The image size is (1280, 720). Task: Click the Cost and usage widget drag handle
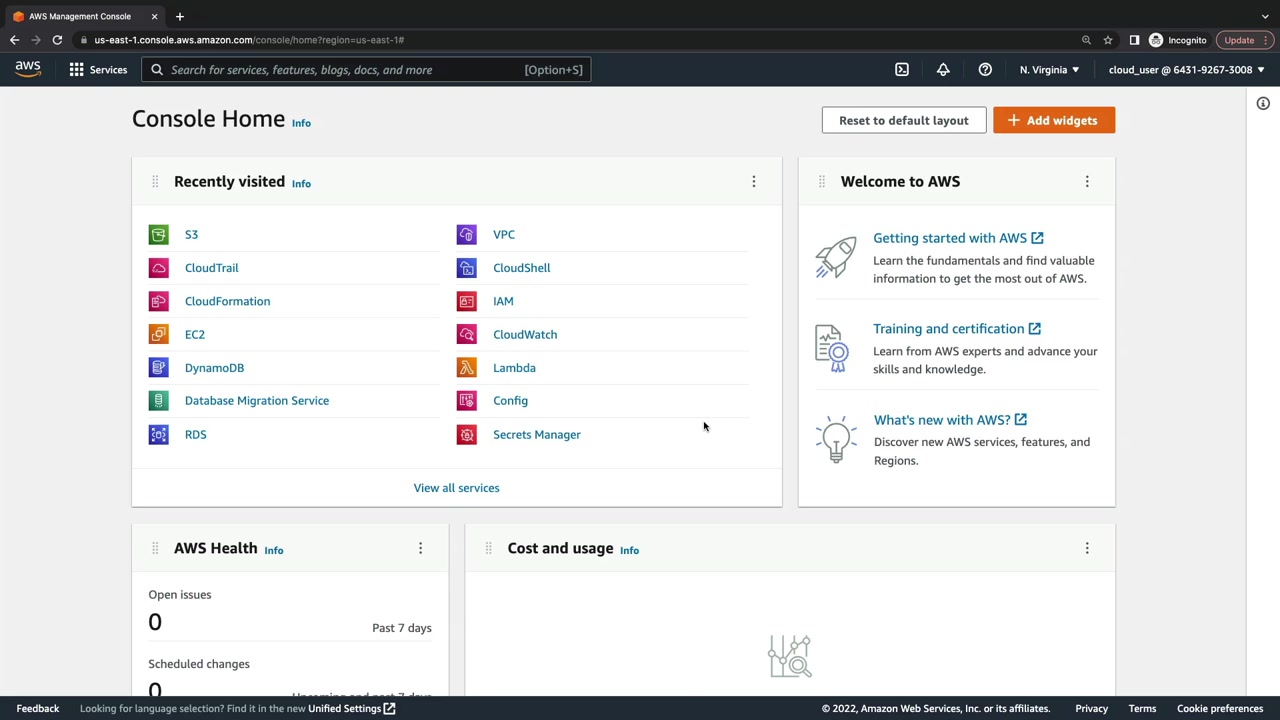(x=488, y=548)
